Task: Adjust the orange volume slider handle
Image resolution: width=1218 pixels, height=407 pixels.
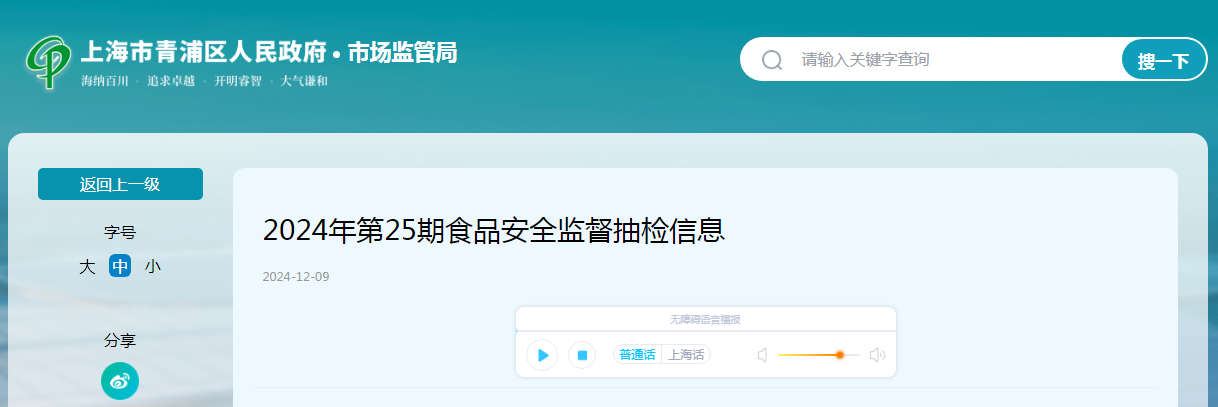Action: click(x=840, y=355)
